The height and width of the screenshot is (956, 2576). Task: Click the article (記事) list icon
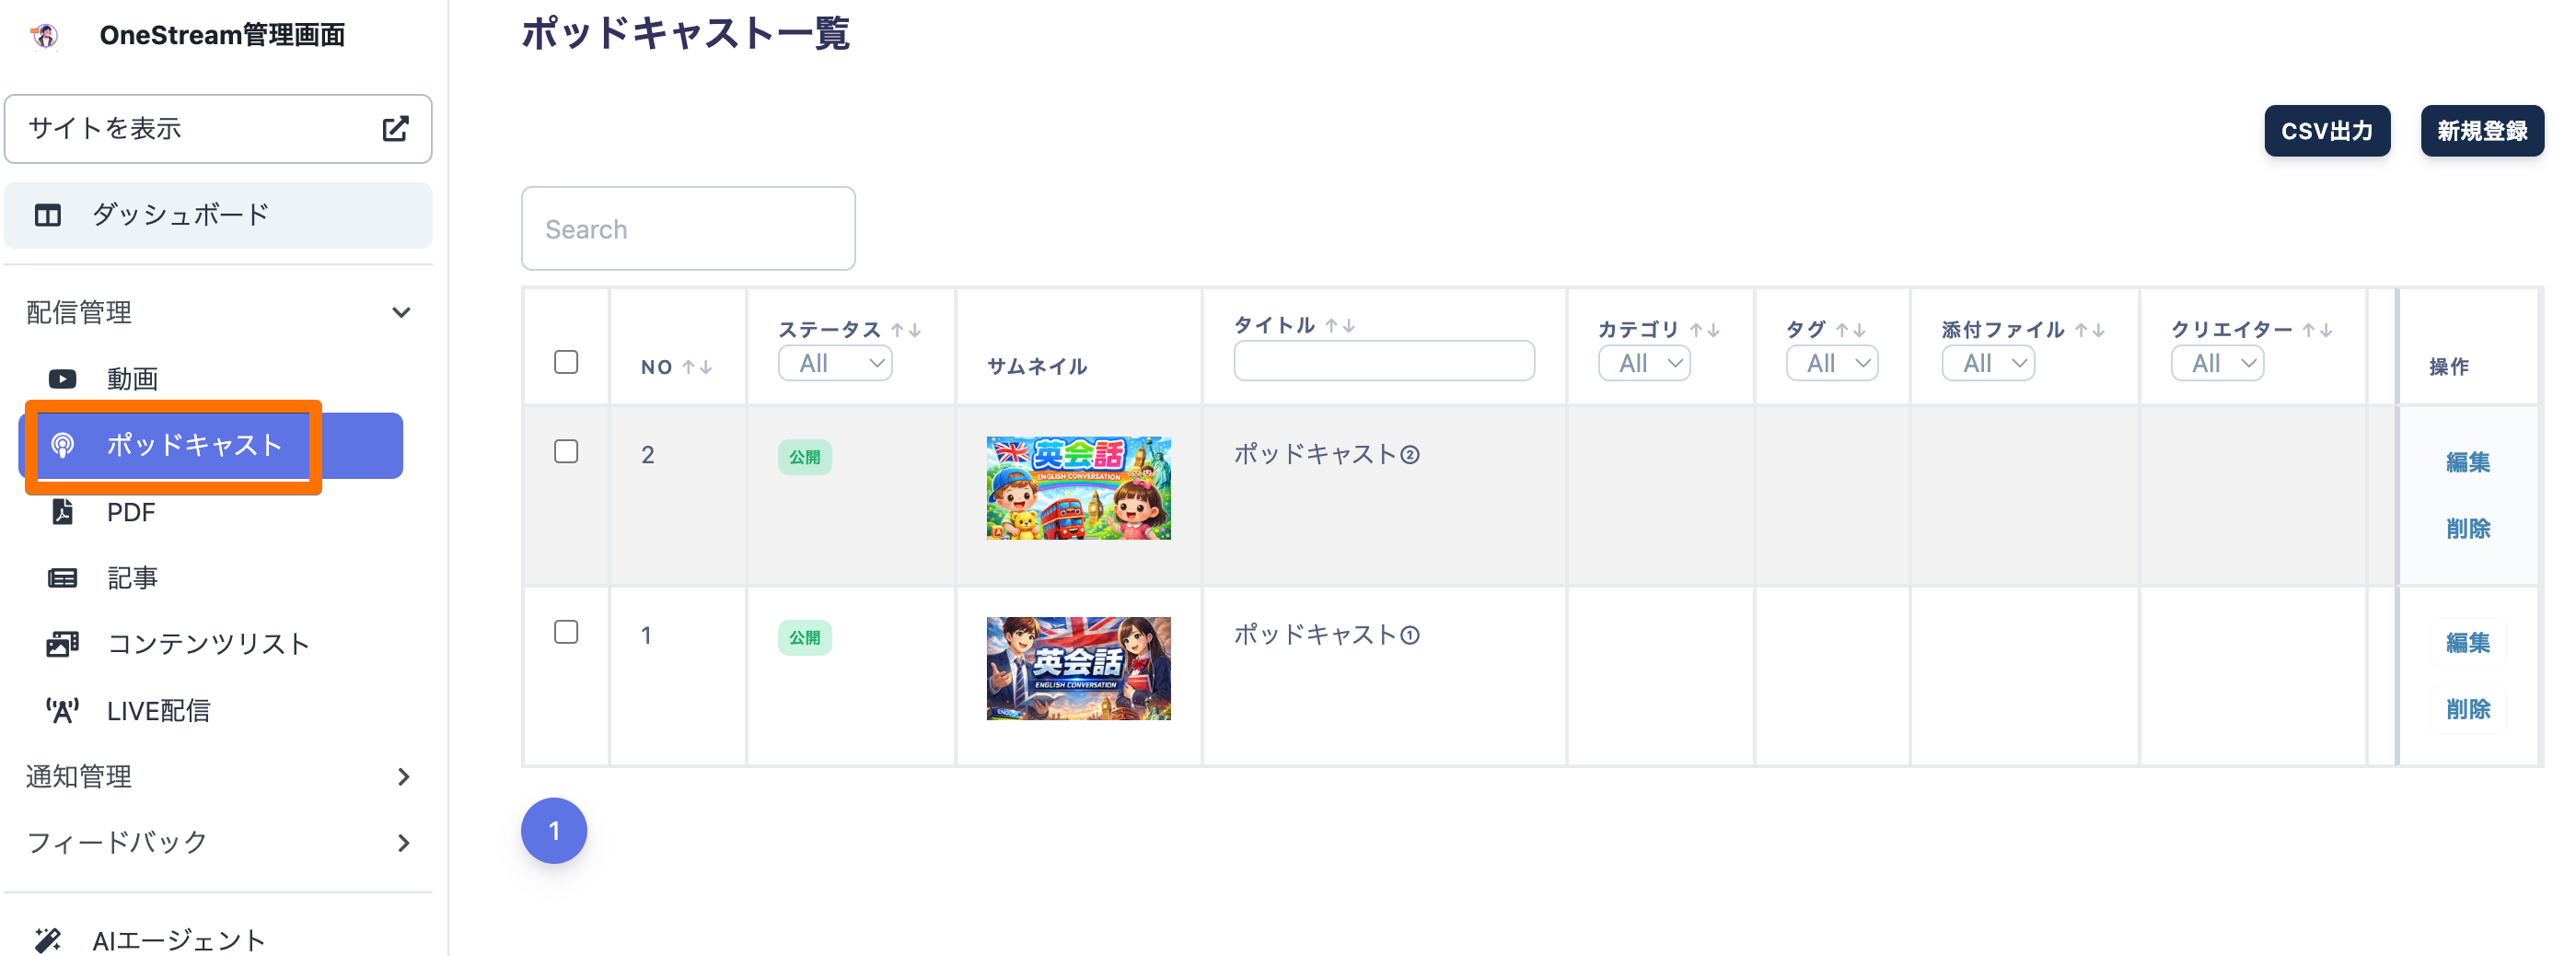pos(62,578)
